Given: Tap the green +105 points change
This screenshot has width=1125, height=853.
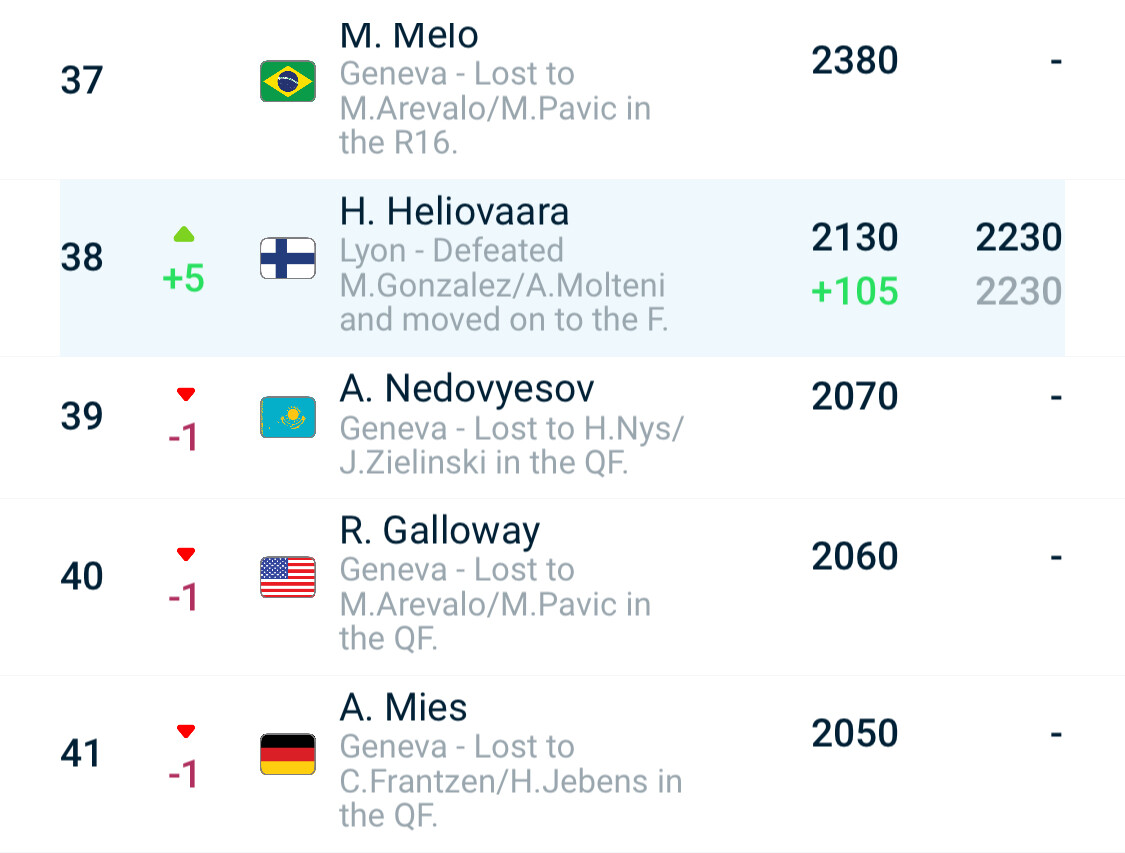Looking at the screenshot, I should pyautogui.click(x=855, y=291).
